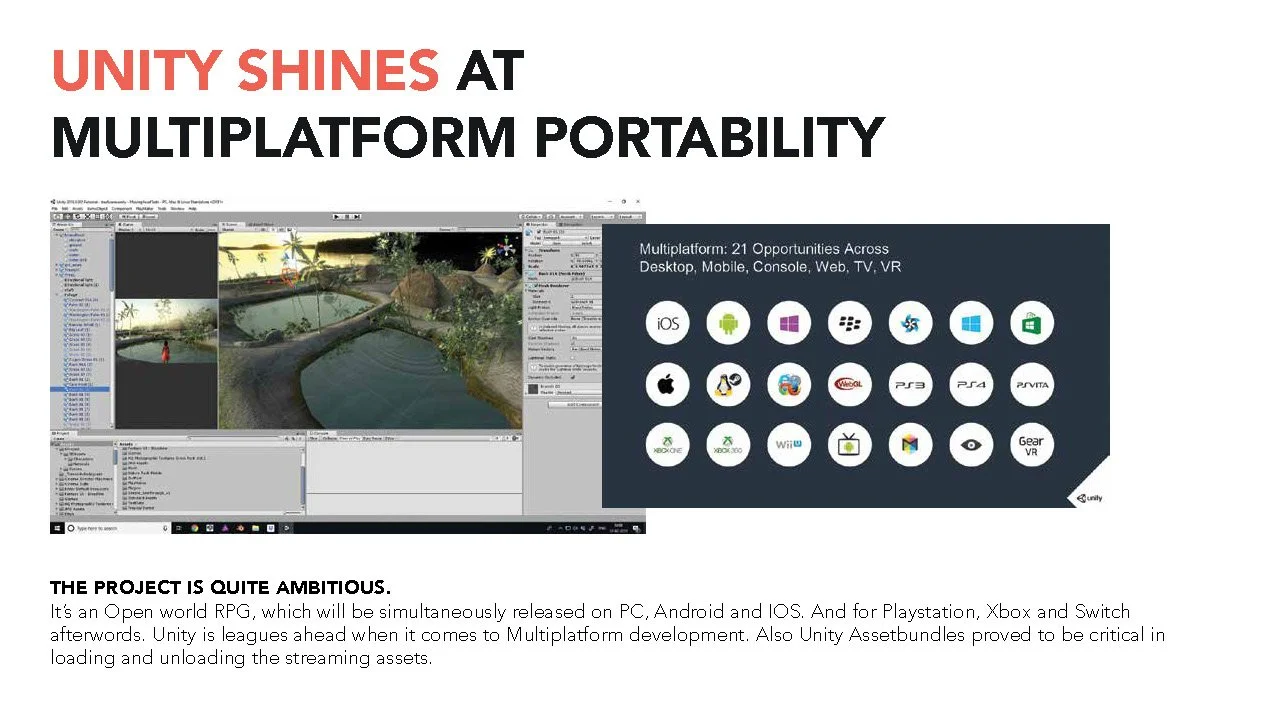Image resolution: width=1280 pixels, height=720 pixels.
Task: Click the Oculus eye platform icon
Action: point(971,445)
